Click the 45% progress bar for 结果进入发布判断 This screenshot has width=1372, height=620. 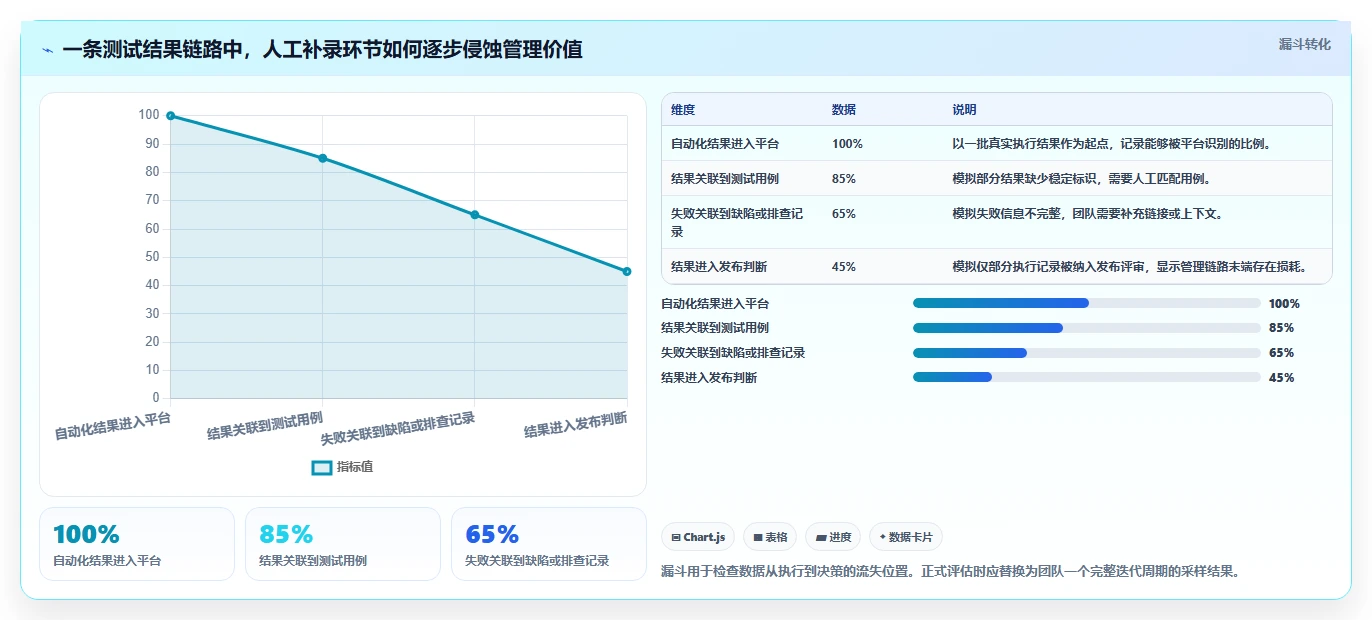coord(1087,377)
